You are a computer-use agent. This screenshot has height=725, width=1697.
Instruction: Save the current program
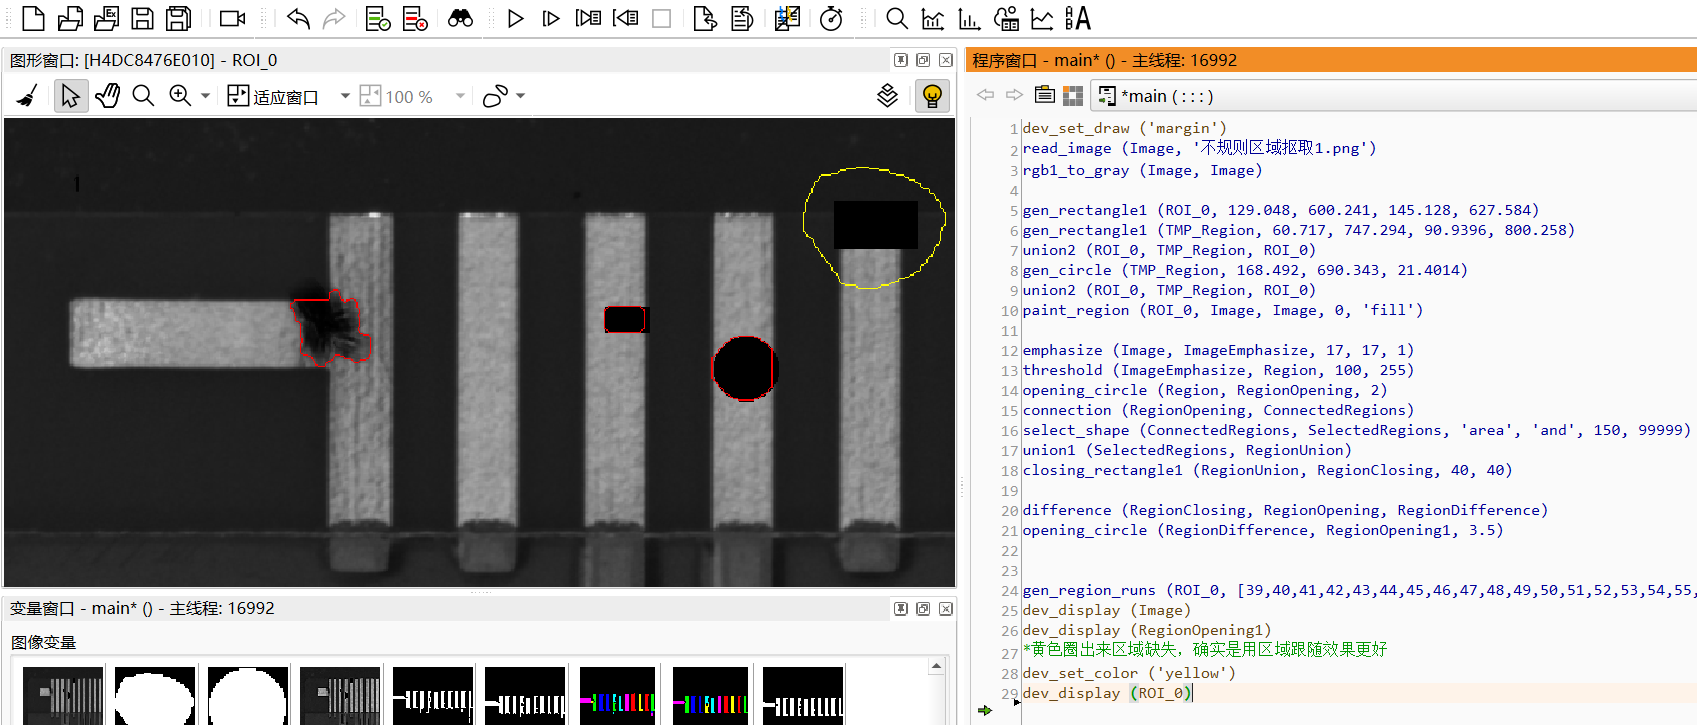point(142,18)
